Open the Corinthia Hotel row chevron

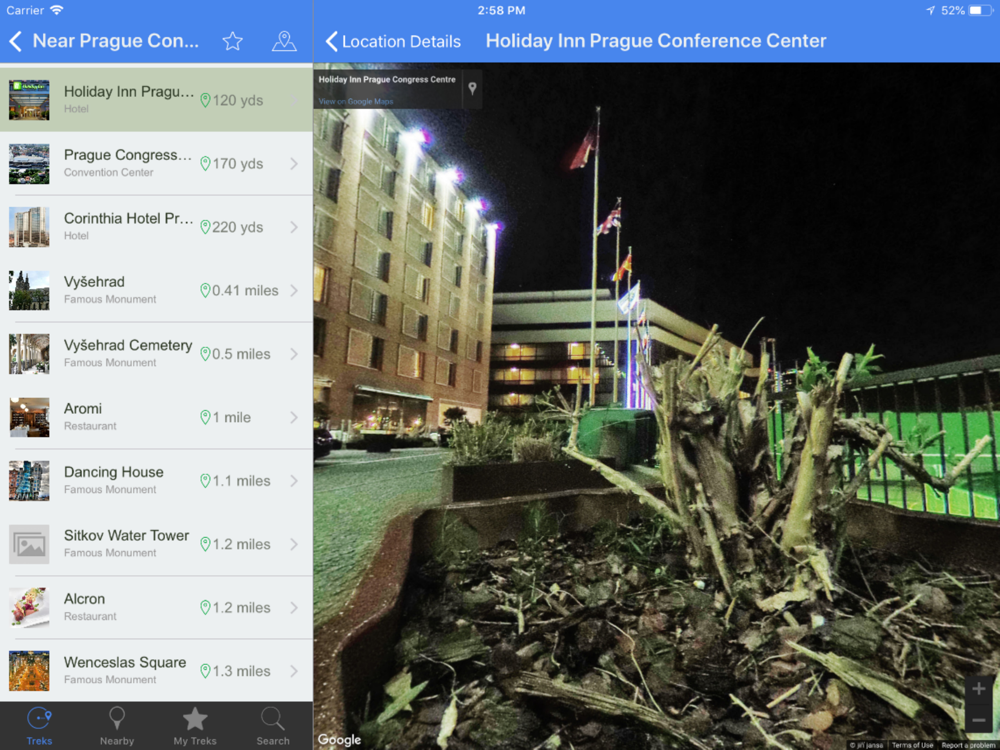[294, 227]
